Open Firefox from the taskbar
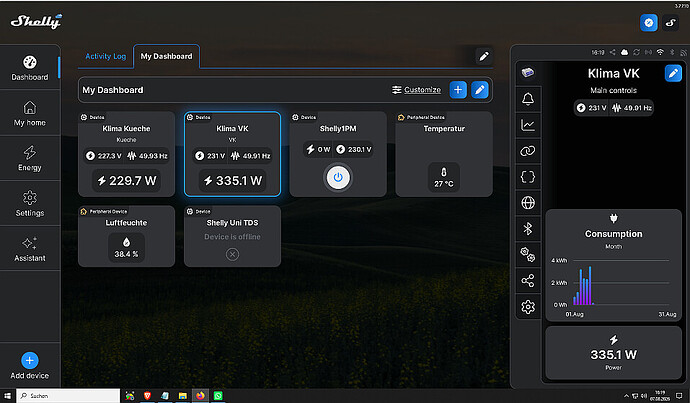Viewport: 690px width, 403px height. [x=200, y=396]
